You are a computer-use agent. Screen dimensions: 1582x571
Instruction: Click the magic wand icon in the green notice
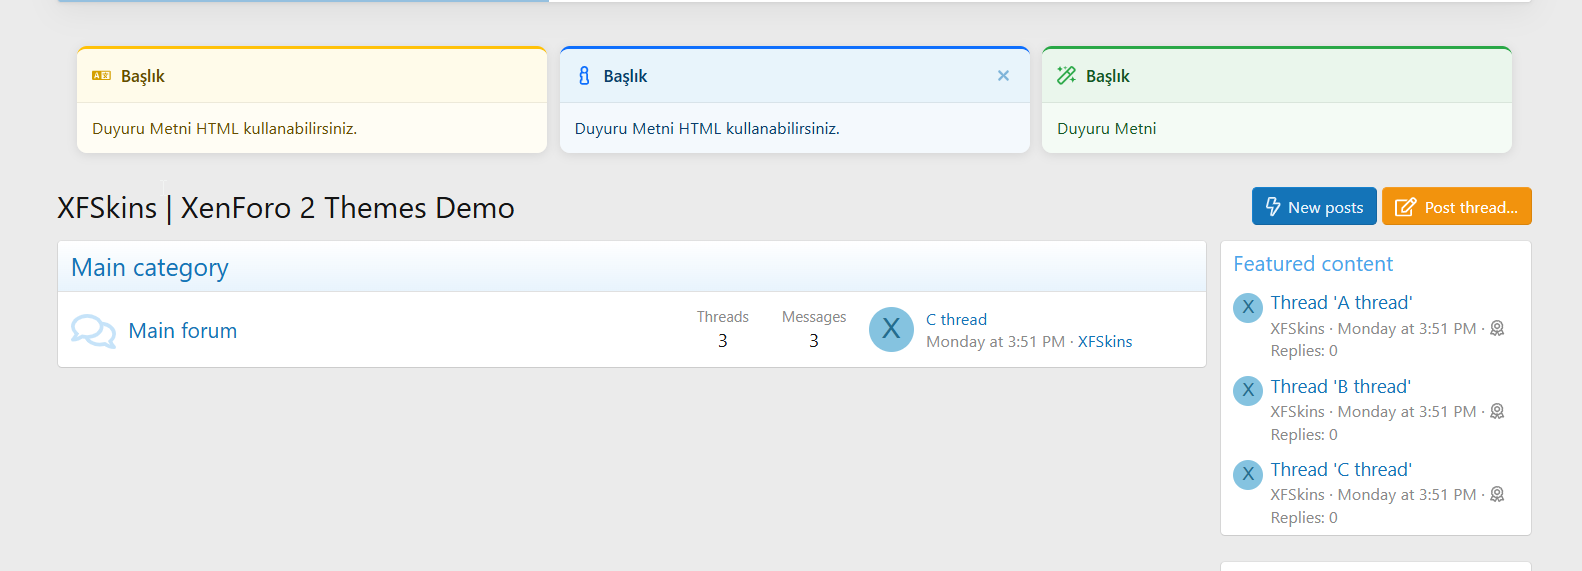[x=1066, y=76]
